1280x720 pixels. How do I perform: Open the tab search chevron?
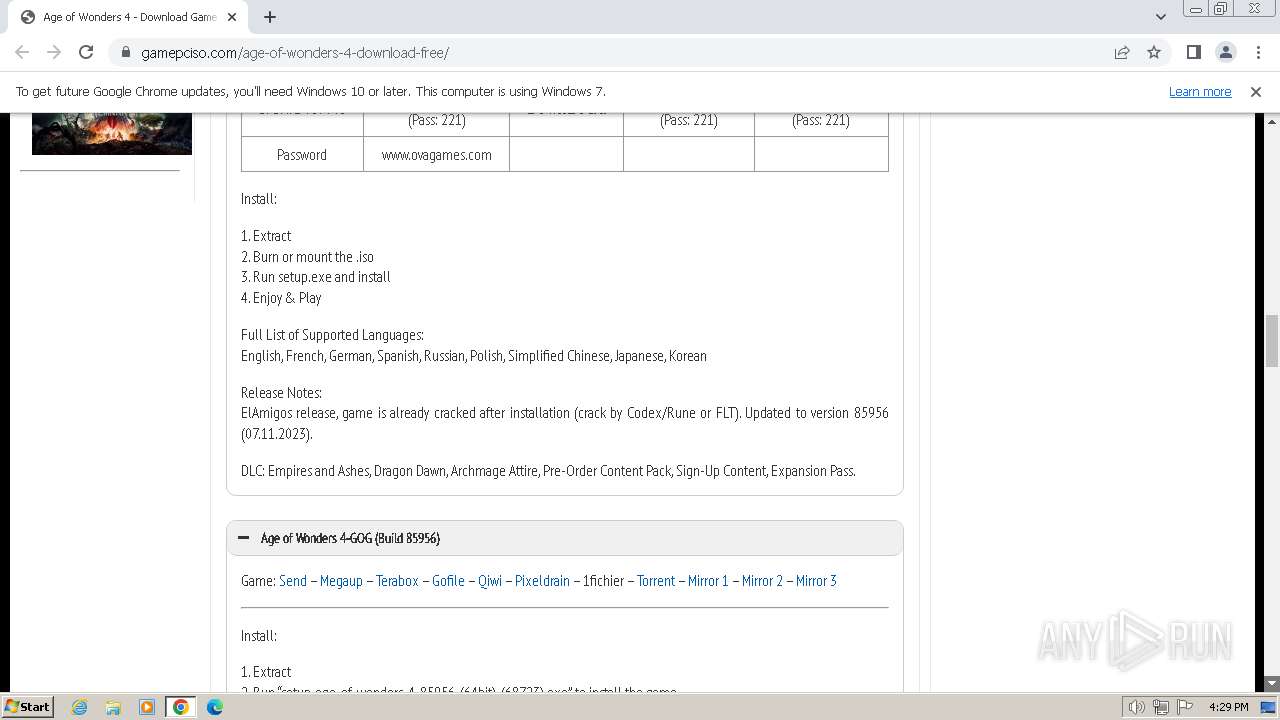pyautogui.click(x=1160, y=17)
